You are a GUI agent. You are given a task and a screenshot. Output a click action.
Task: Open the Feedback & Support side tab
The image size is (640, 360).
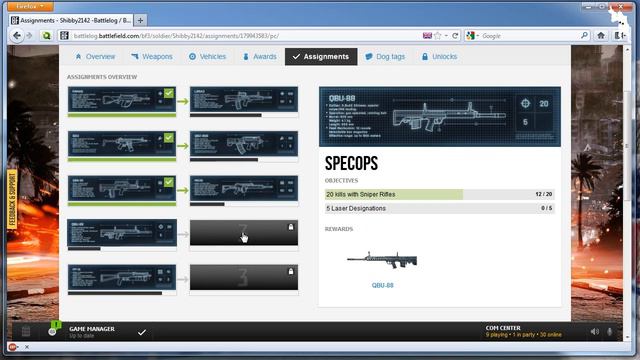click(12, 200)
